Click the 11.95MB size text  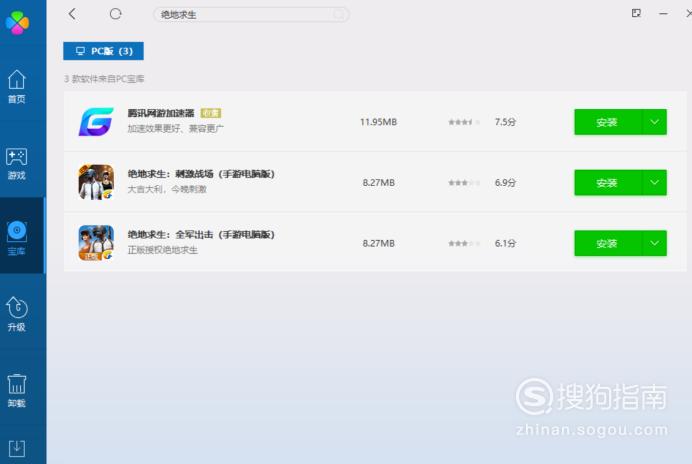point(378,122)
